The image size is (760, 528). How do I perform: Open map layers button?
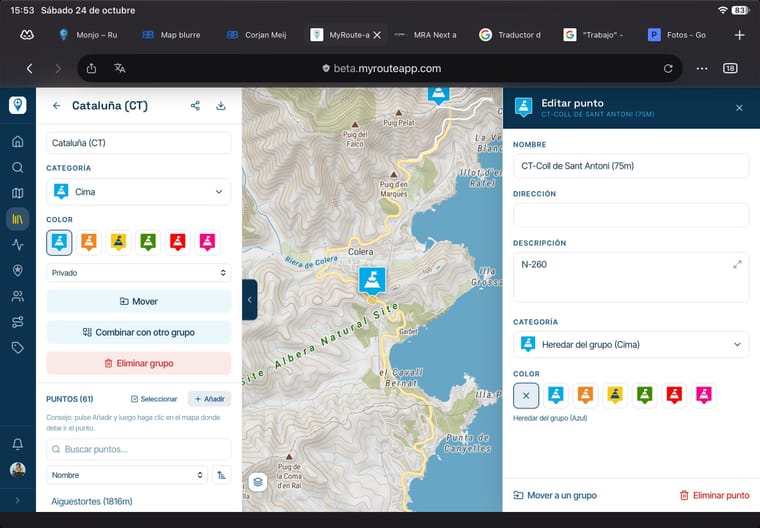pos(258,482)
